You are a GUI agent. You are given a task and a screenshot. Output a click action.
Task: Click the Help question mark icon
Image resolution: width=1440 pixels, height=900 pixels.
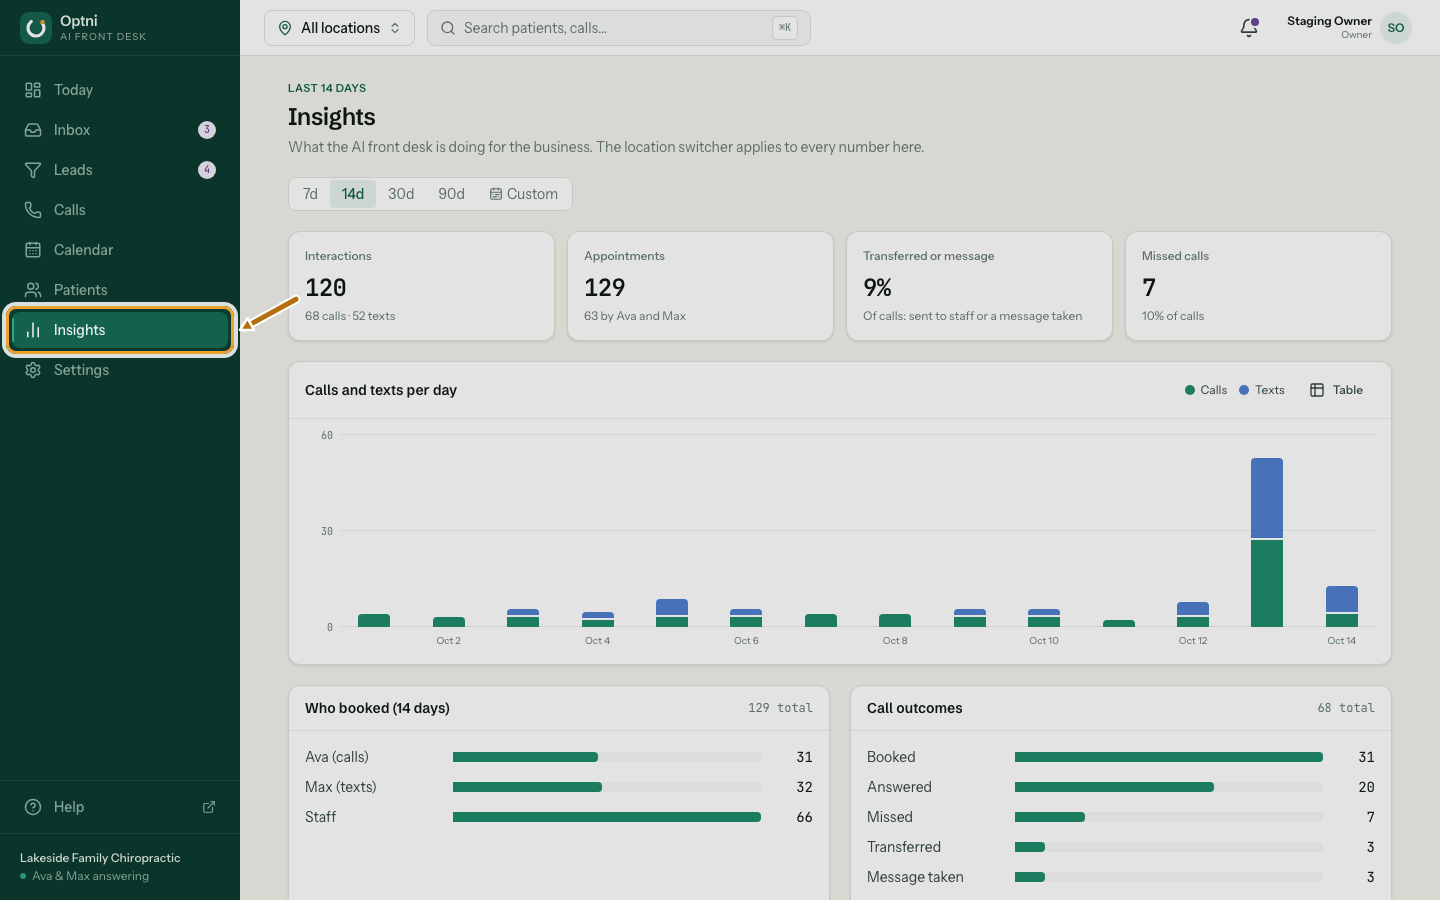pos(33,807)
